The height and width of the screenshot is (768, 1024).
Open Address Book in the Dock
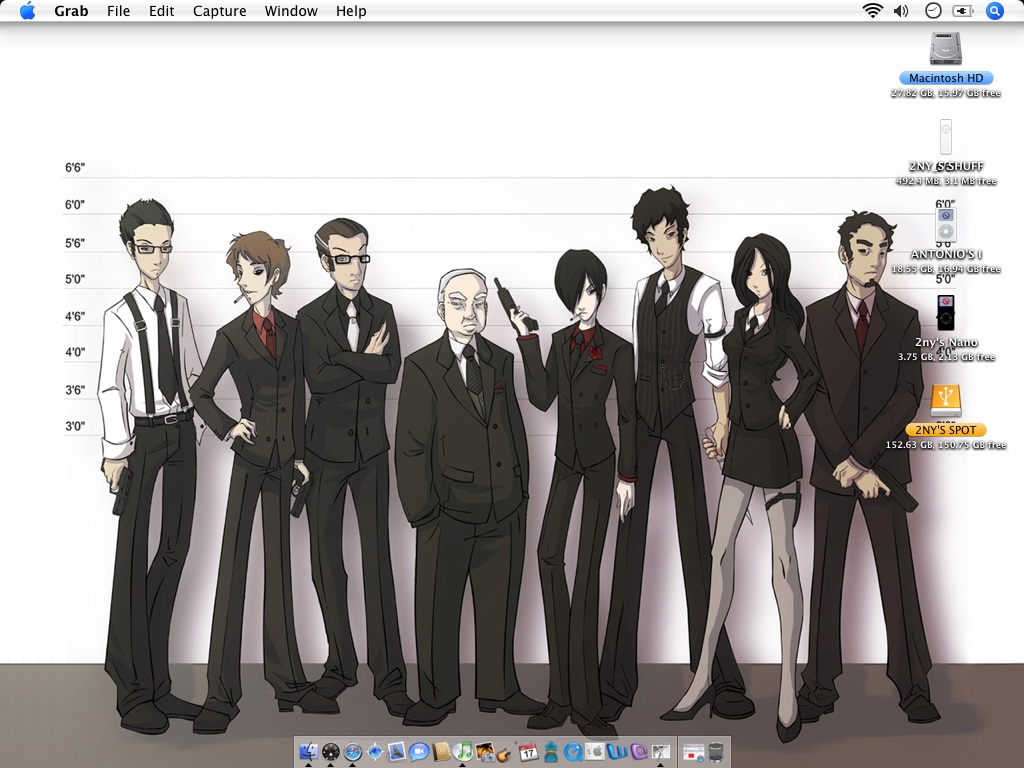click(x=441, y=752)
